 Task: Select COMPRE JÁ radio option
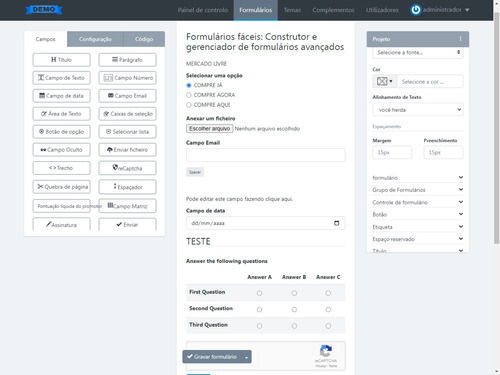click(x=189, y=85)
